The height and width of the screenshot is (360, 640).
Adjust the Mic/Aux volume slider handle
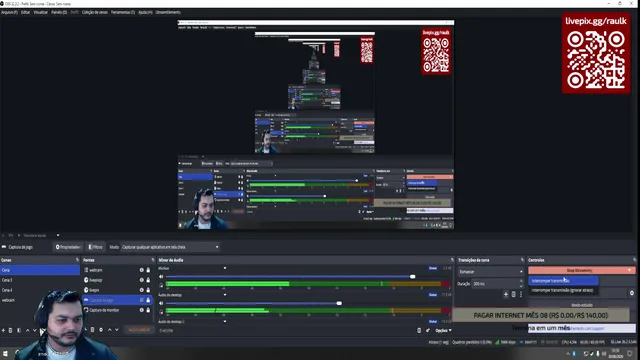pos(413,277)
